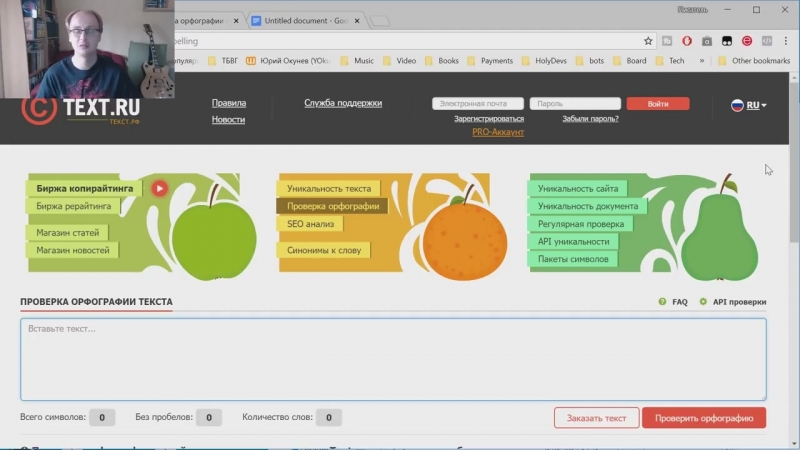
Task: Click Забыли пароль? link
Action: pyautogui.click(x=590, y=119)
